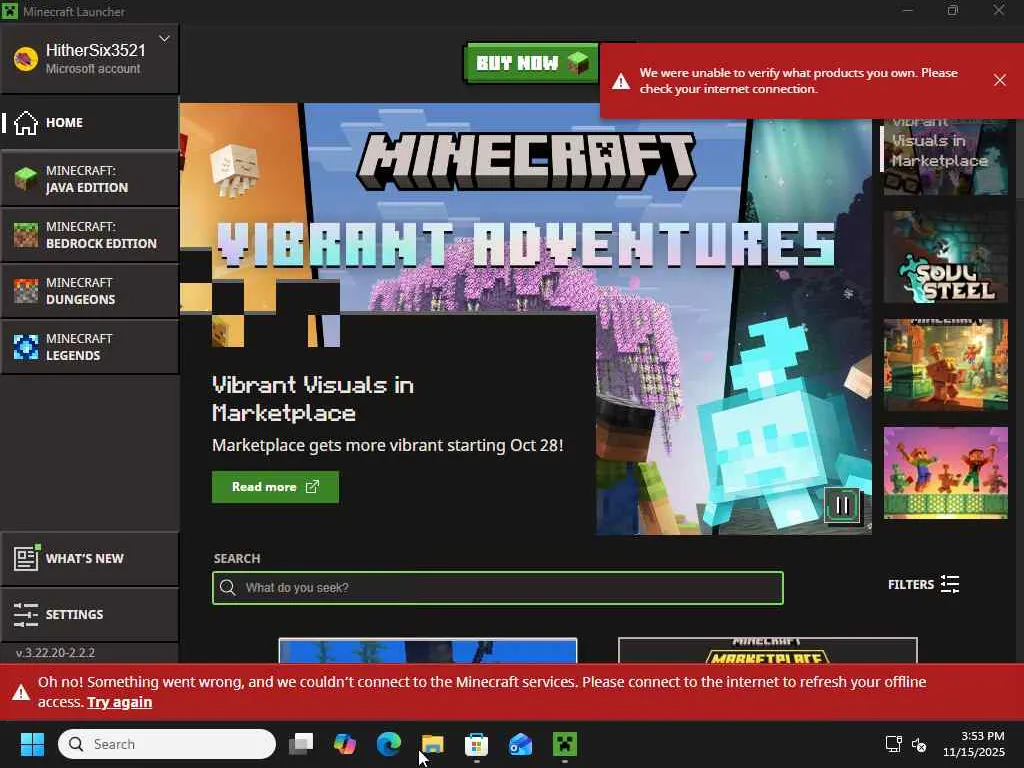This screenshot has width=1024, height=768.
Task: Click the launcher version number v.3.22.20-2.2.2
Action: [x=56, y=652]
